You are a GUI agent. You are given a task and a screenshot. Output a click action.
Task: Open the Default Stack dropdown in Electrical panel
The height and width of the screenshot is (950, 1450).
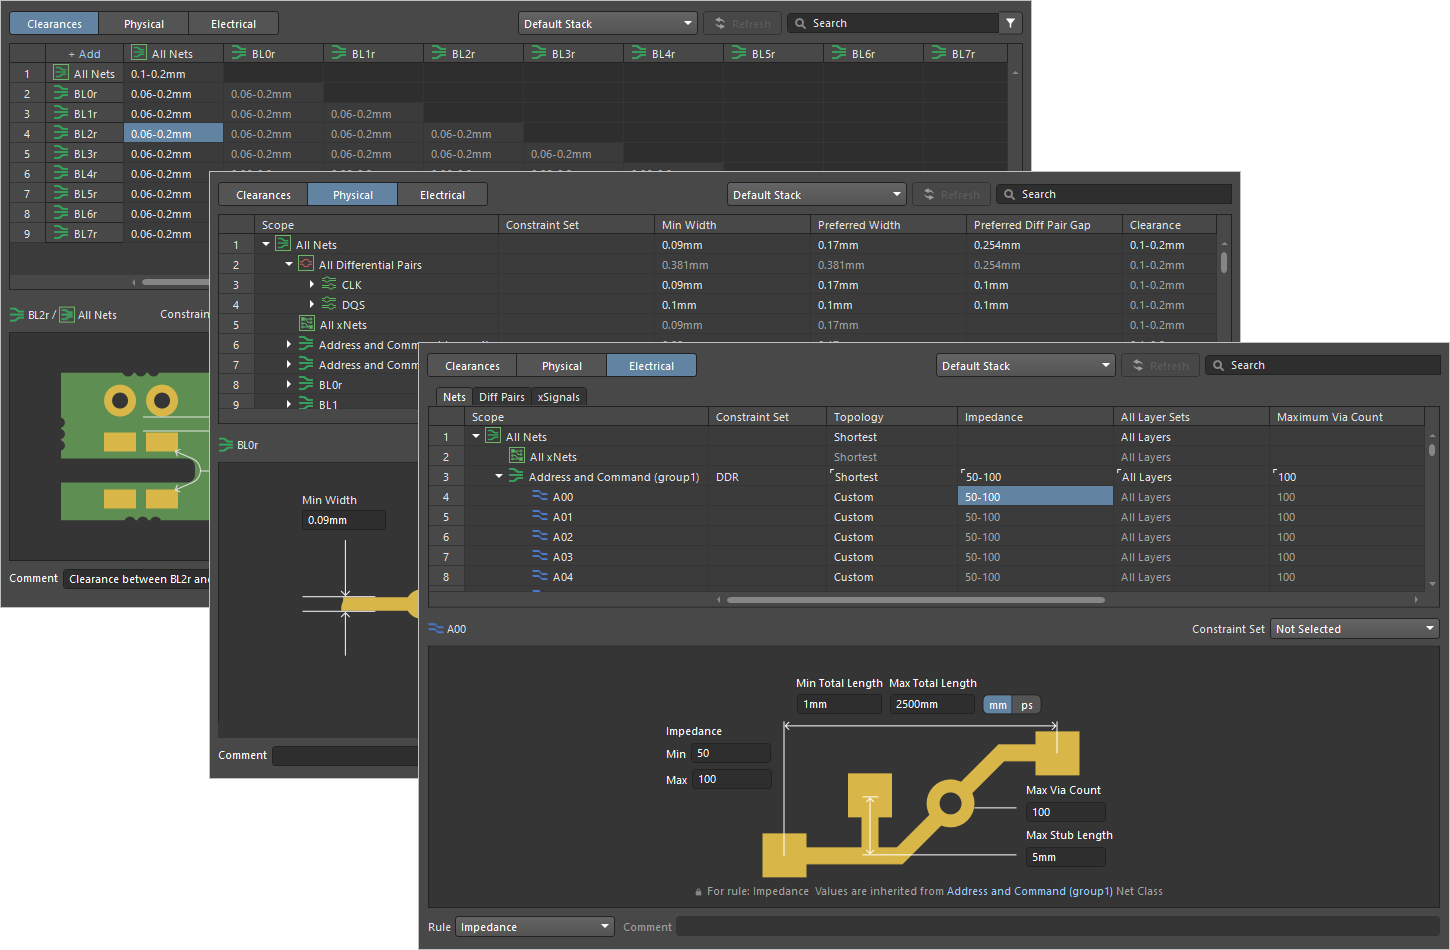coord(1025,366)
